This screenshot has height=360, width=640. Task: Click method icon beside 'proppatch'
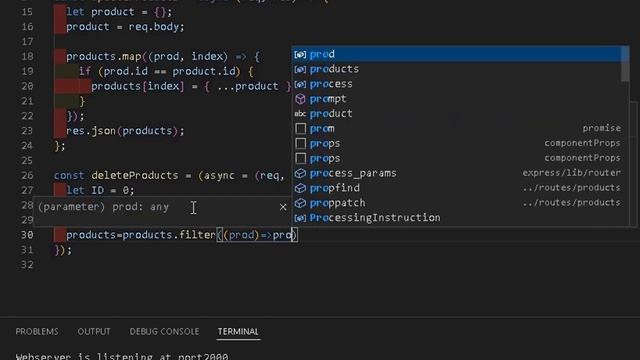300,203
